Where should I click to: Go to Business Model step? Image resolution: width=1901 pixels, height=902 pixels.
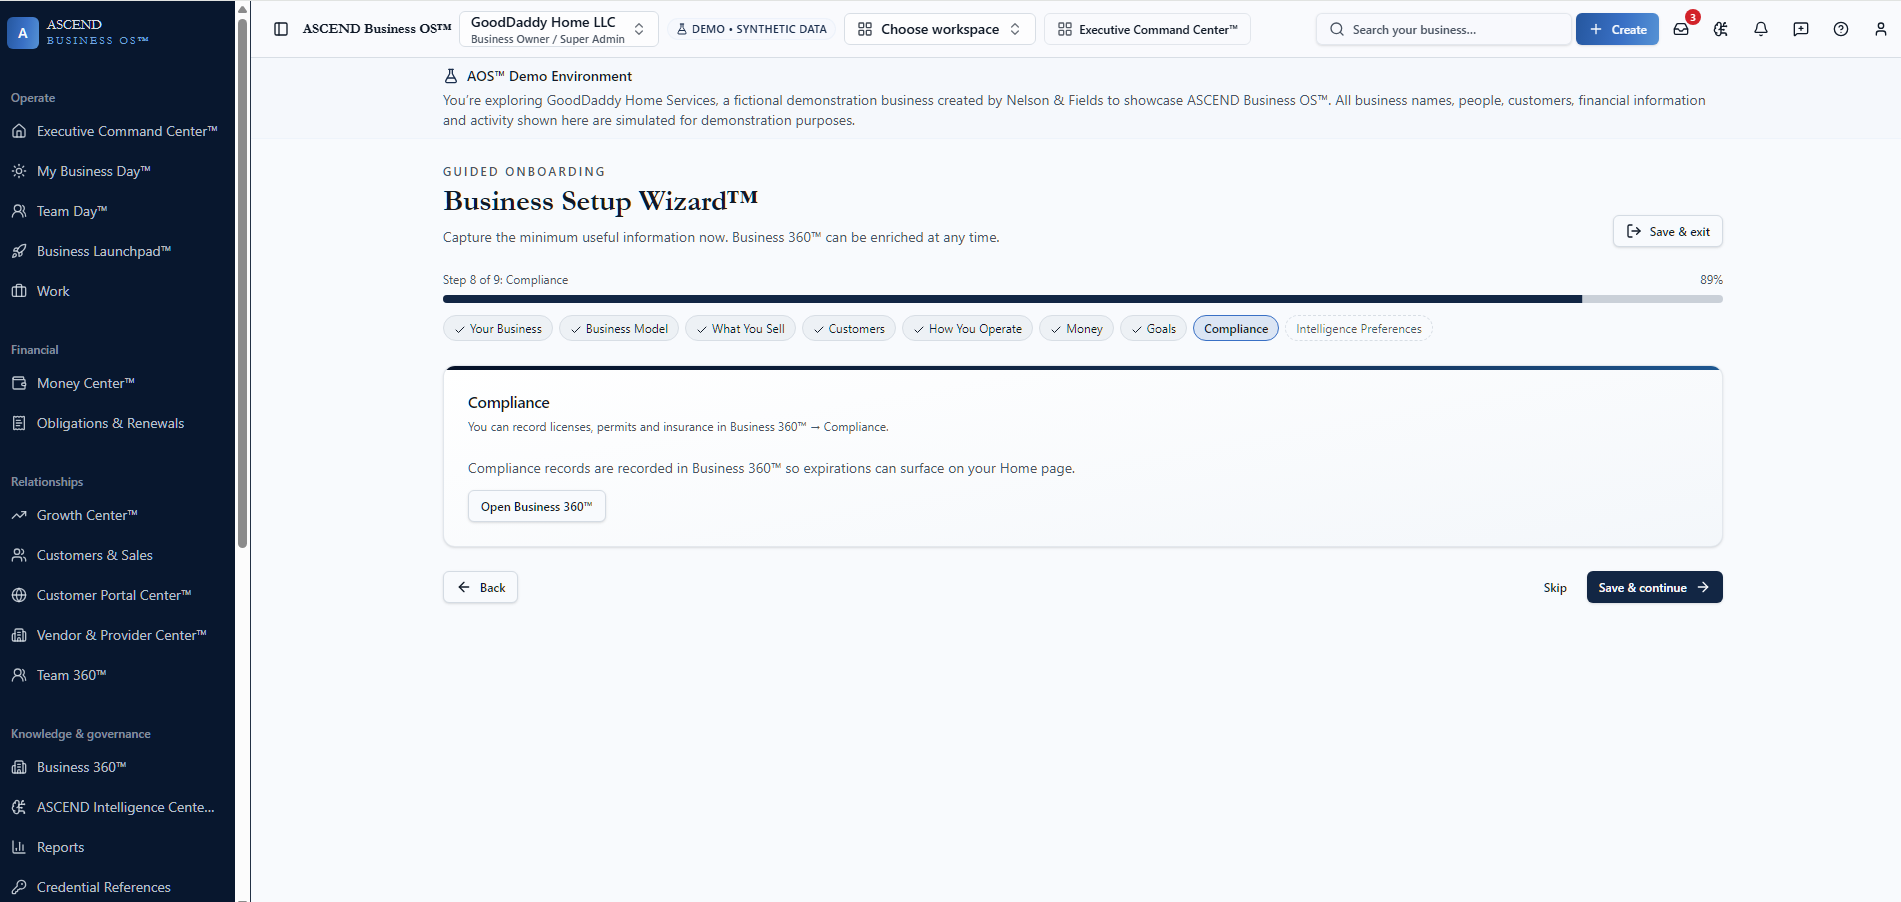click(x=618, y=328)
